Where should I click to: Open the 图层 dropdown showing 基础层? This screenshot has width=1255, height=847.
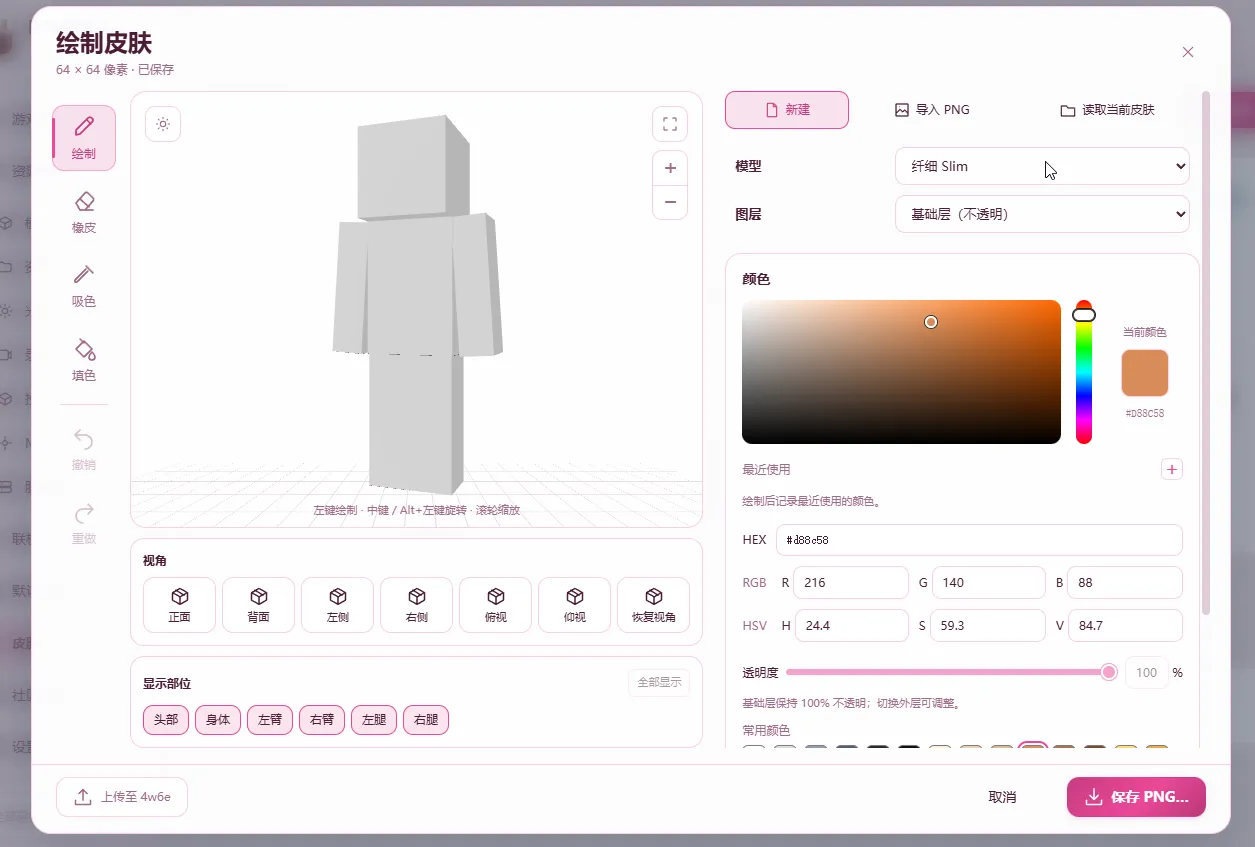point(1042,214)
